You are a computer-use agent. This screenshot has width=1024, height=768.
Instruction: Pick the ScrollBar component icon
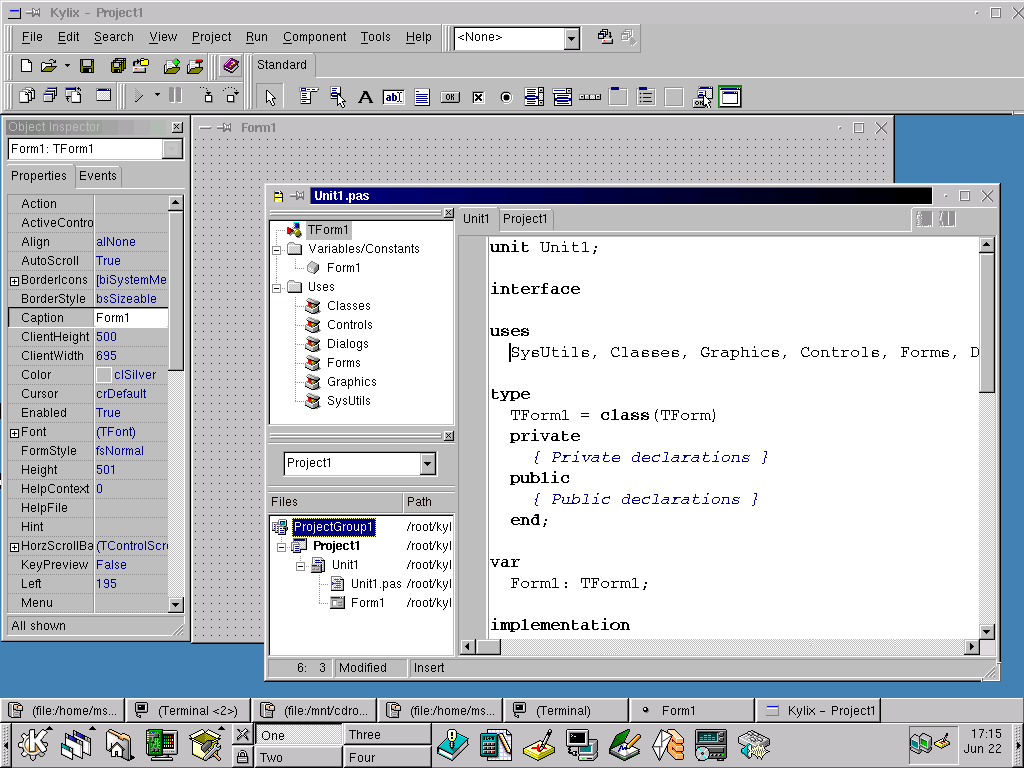click(590, 97)
